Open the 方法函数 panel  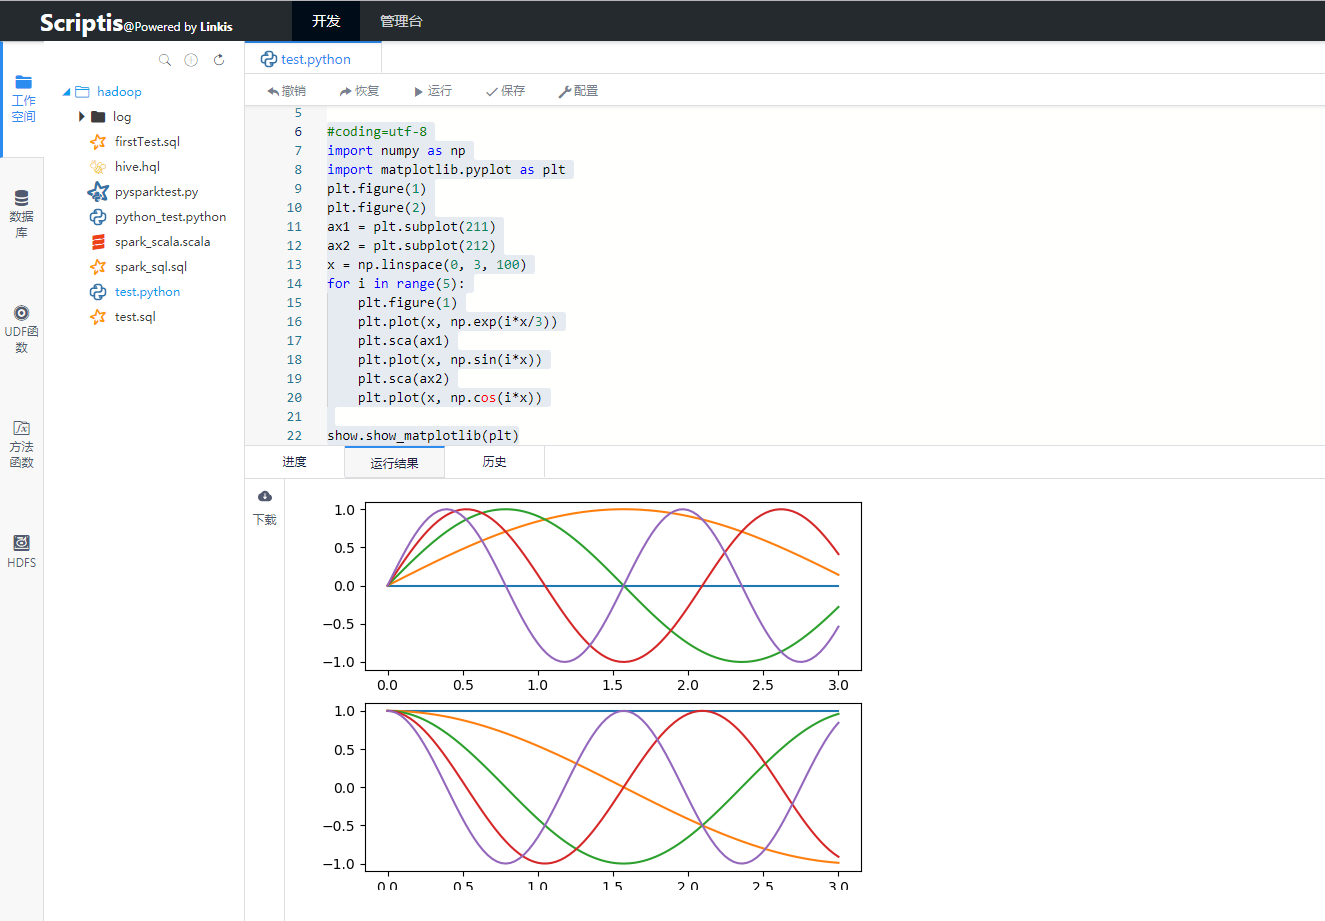click(x=22, y=443)
